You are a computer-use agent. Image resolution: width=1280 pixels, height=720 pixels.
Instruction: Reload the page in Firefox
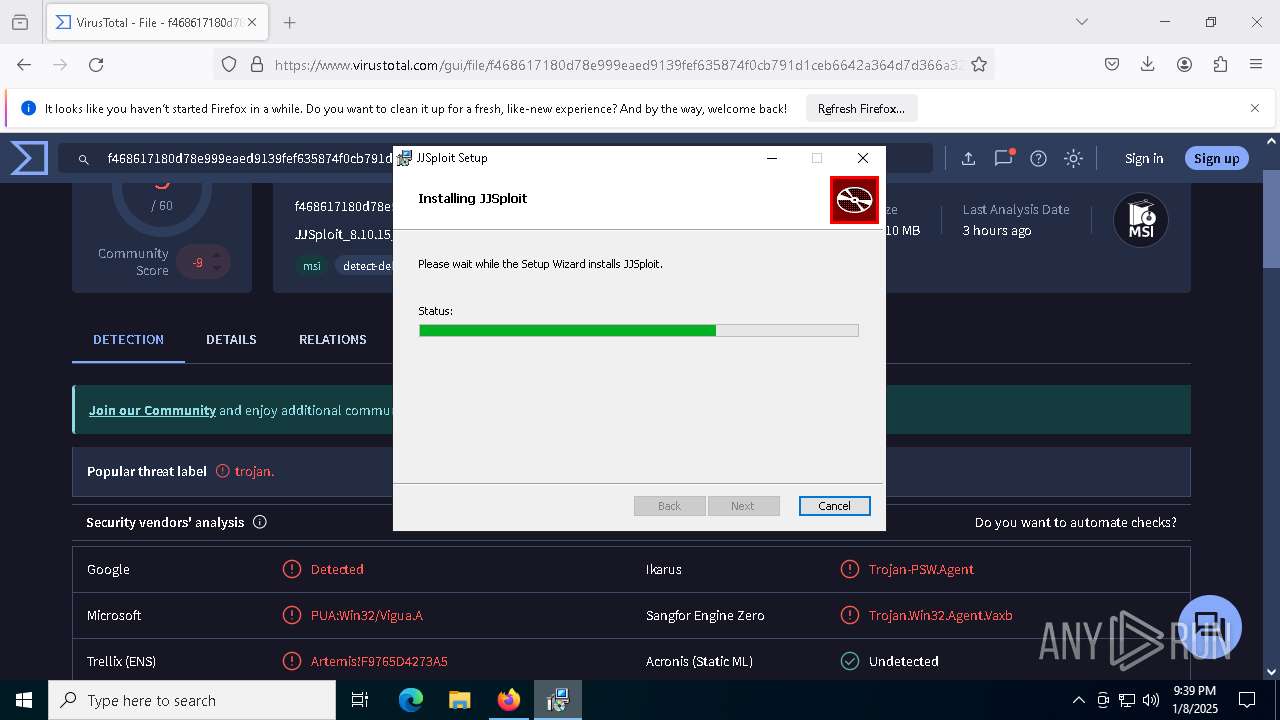96,64
